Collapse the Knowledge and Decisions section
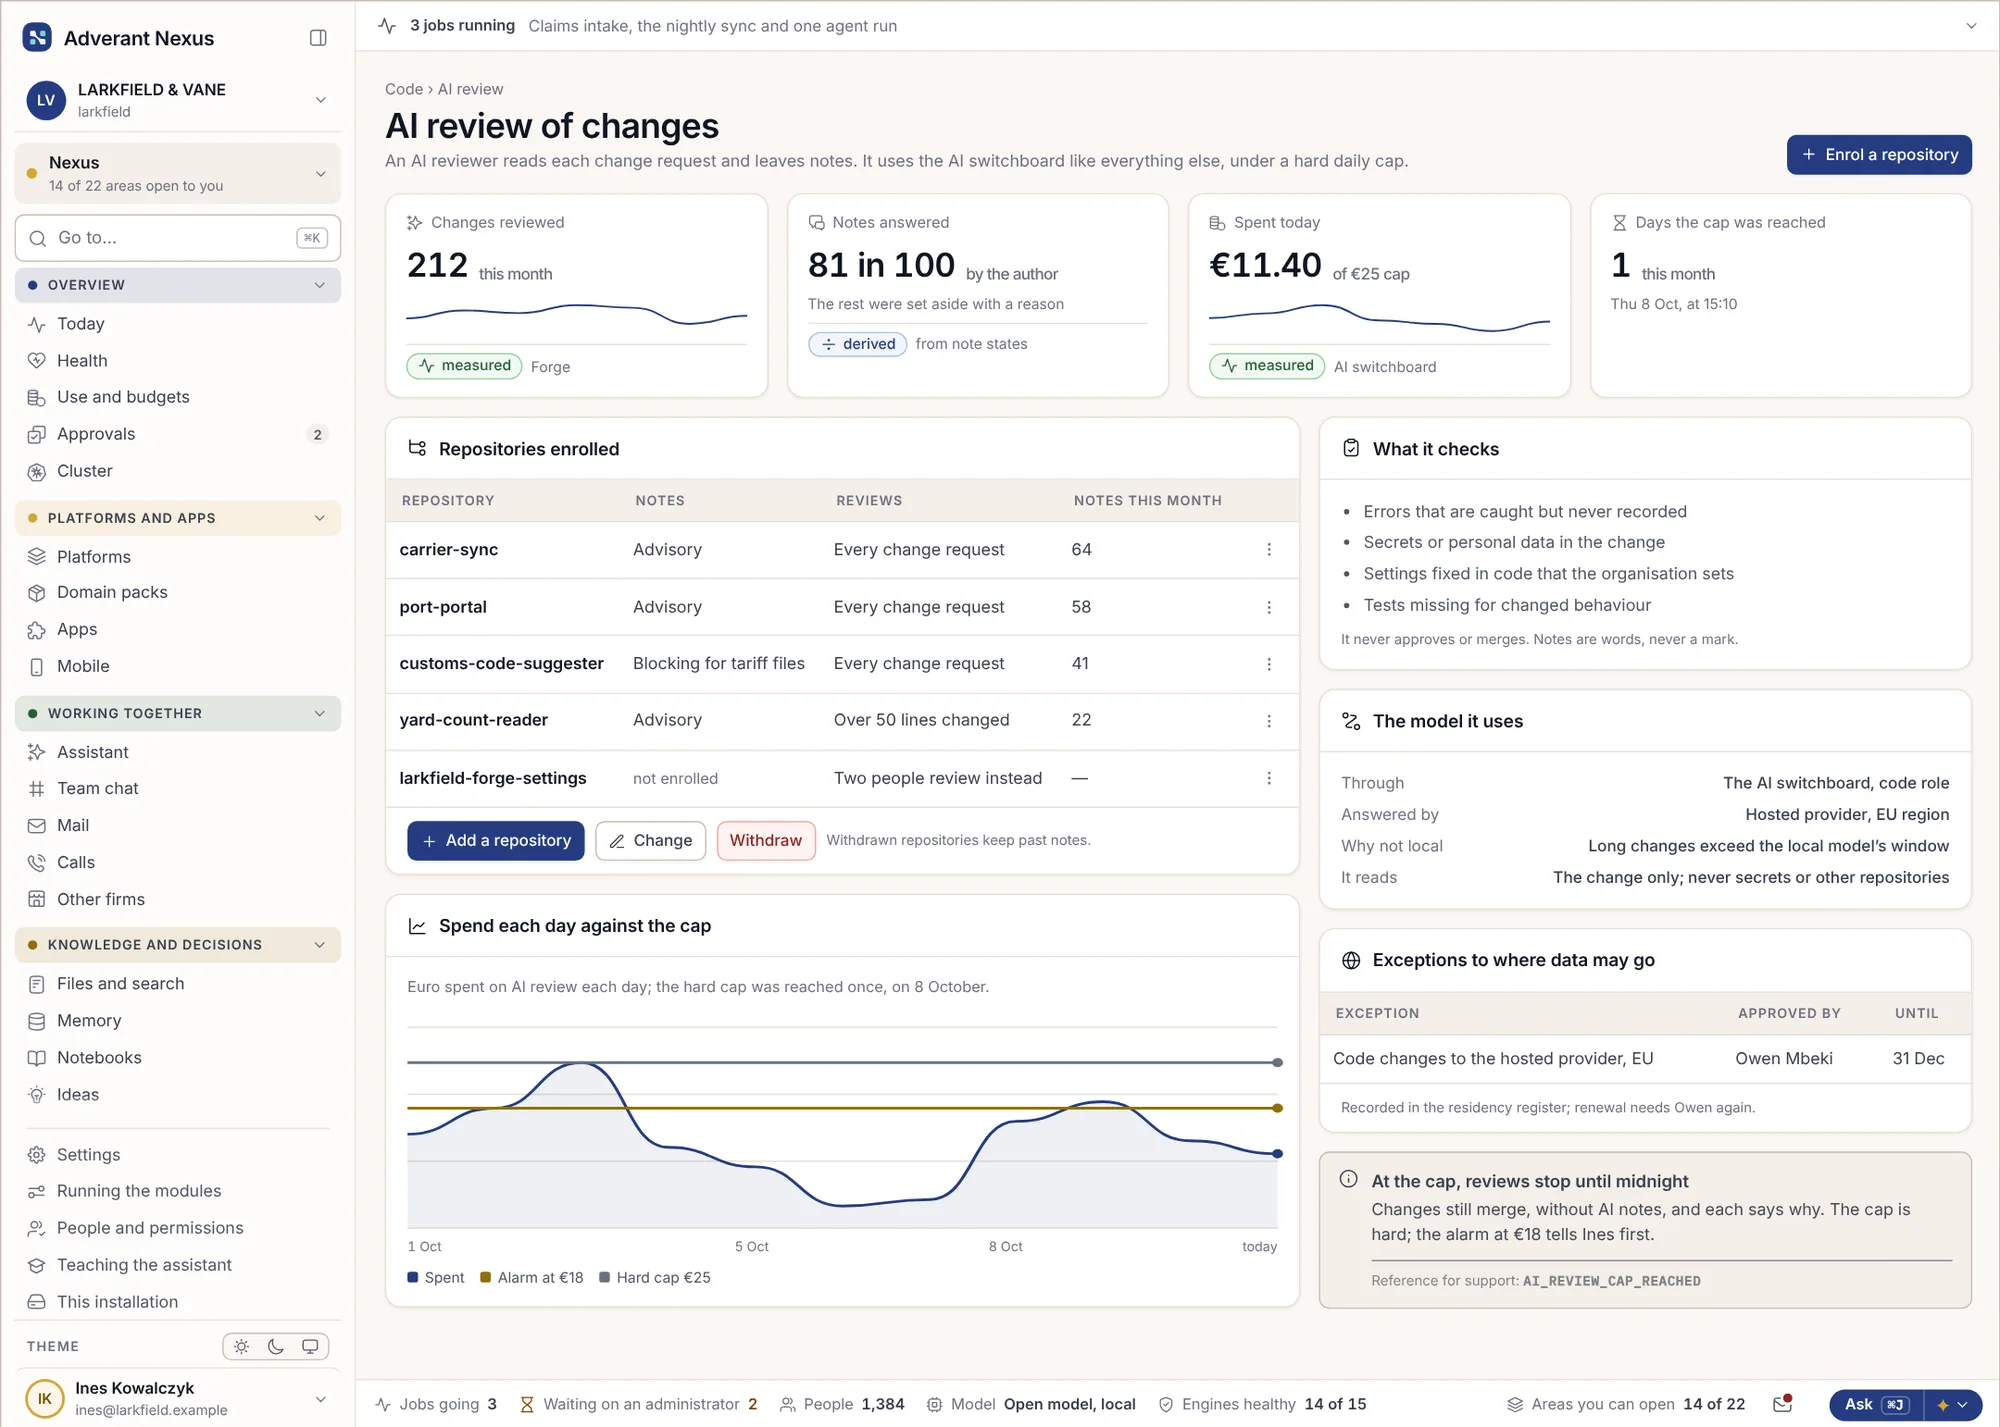2000x1427 pixels. [x=178, y=944]
